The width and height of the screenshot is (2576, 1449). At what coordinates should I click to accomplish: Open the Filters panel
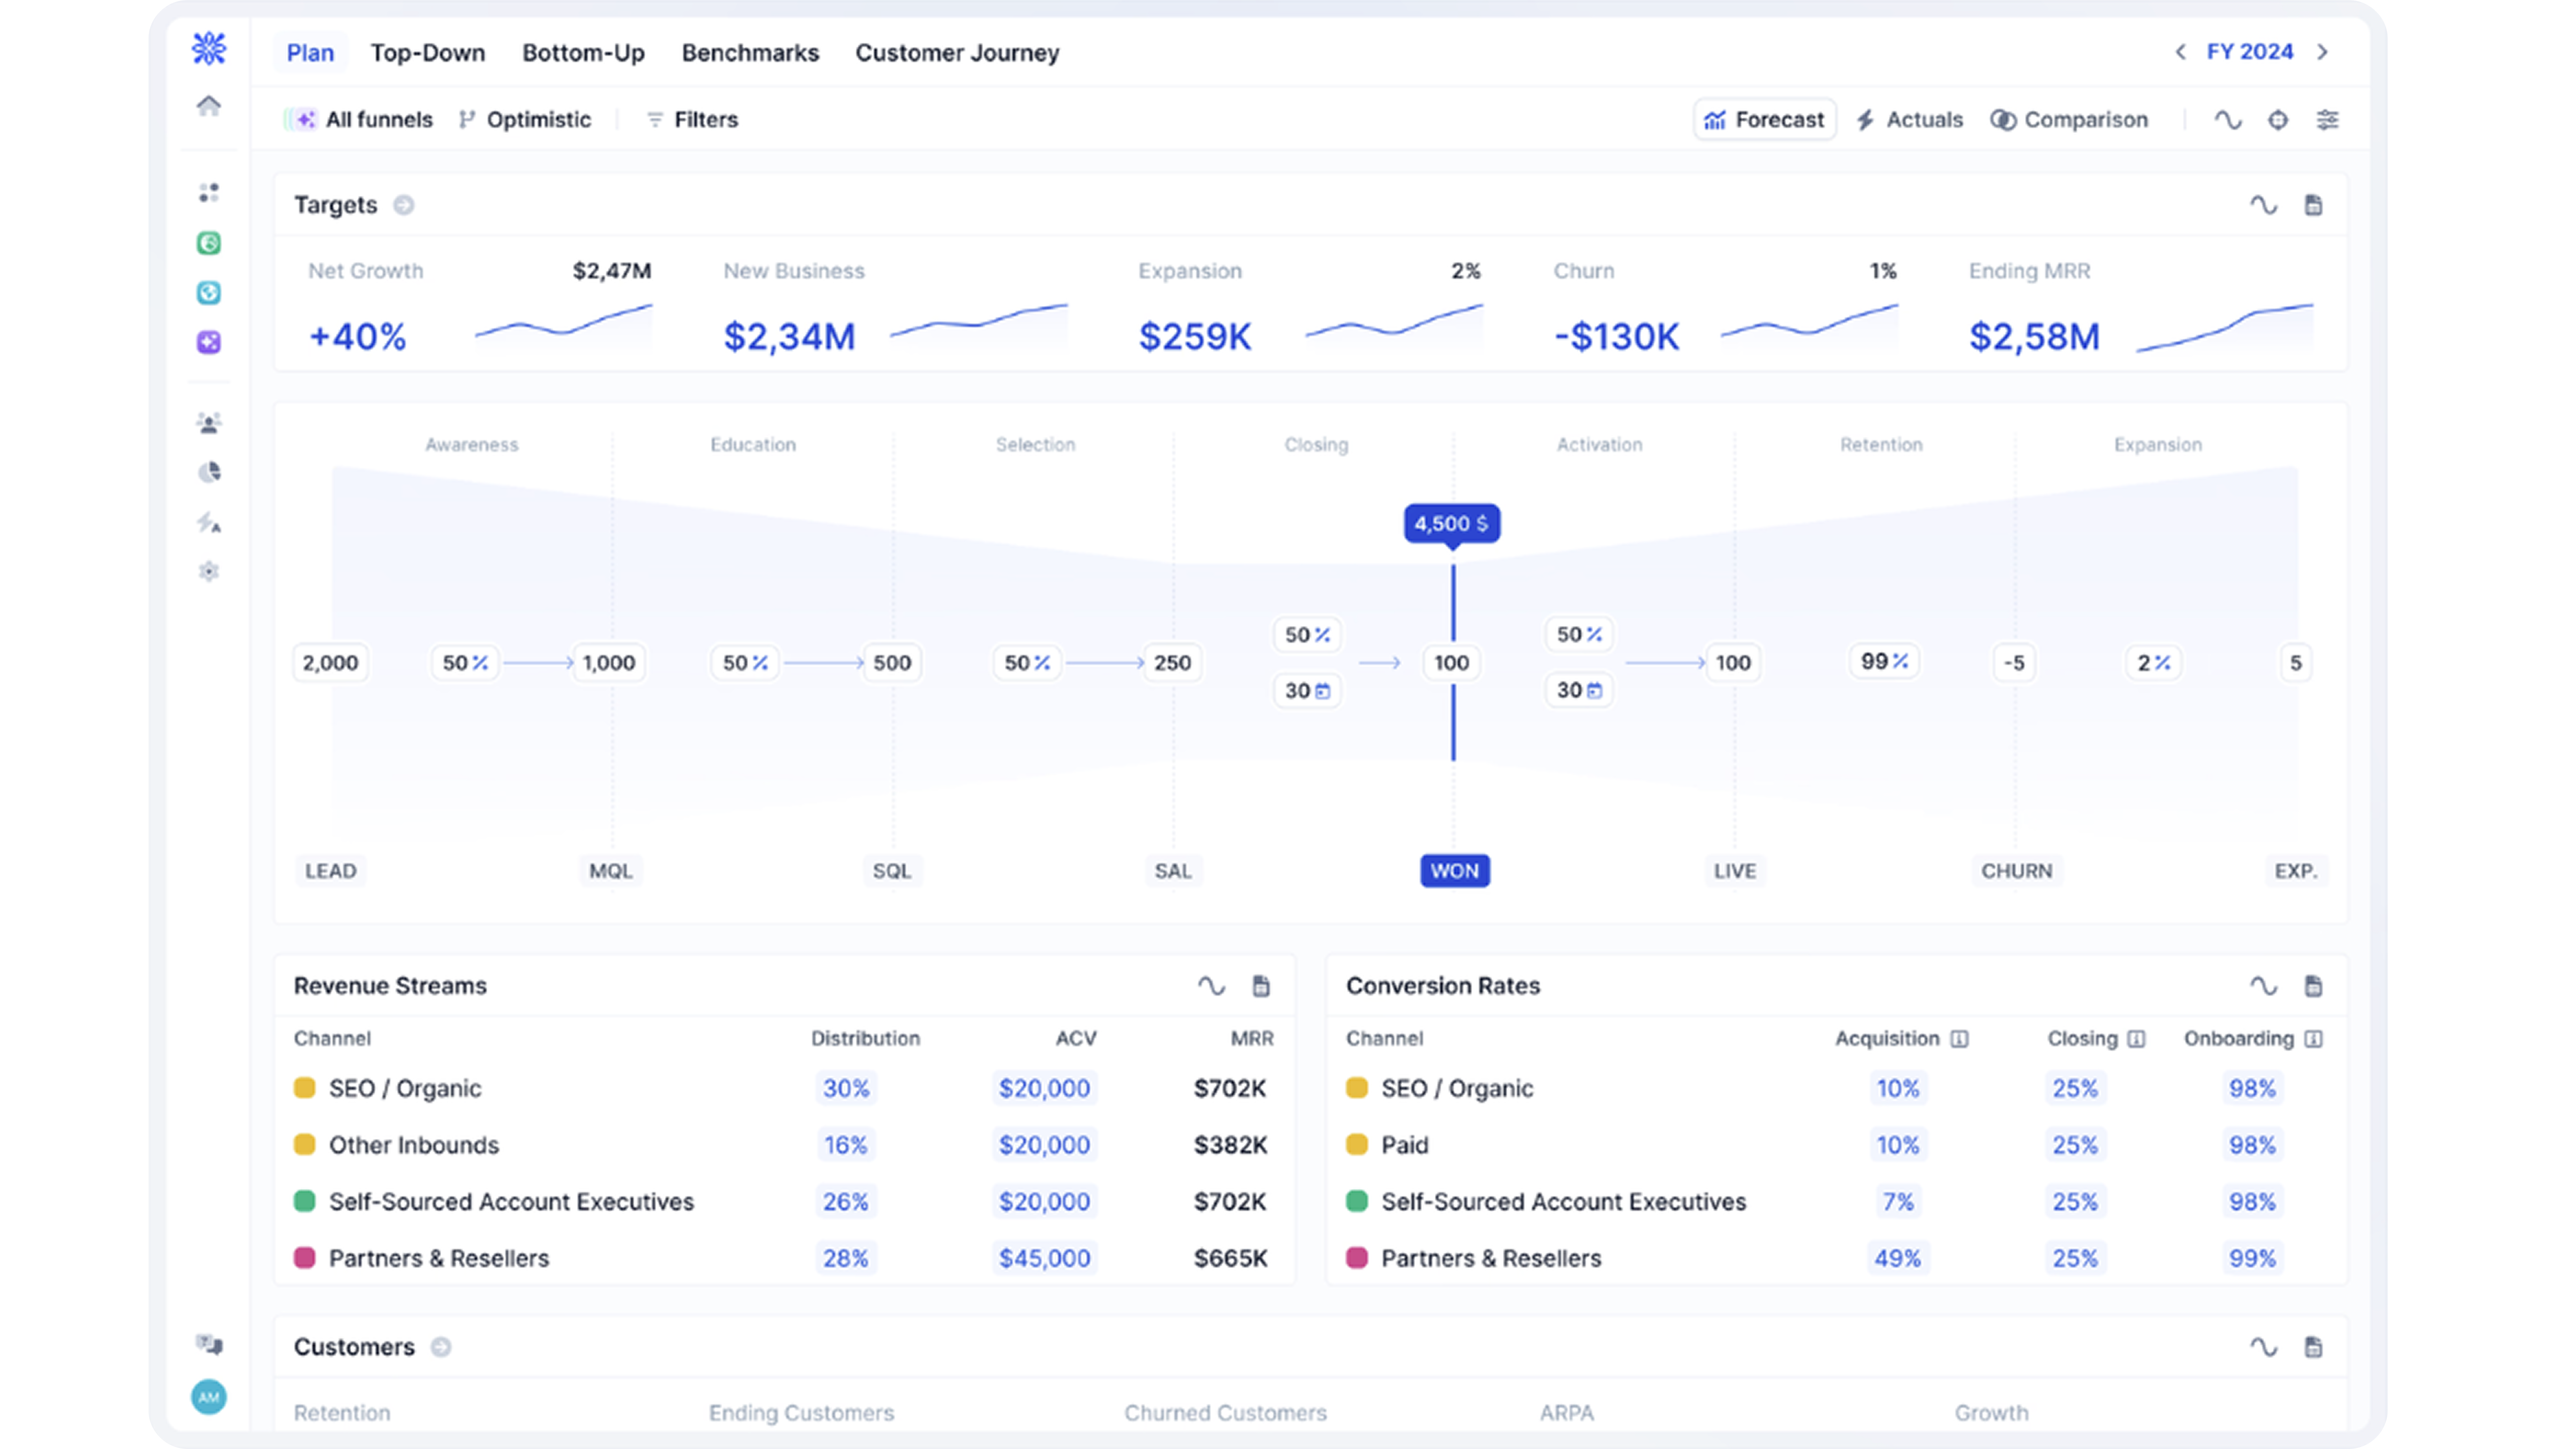click(692, 119)
